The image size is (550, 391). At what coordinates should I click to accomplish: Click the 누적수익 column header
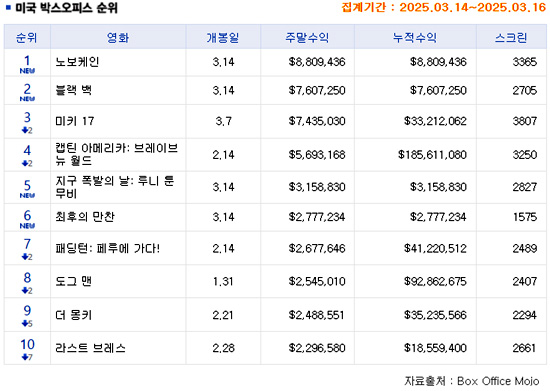415,37
